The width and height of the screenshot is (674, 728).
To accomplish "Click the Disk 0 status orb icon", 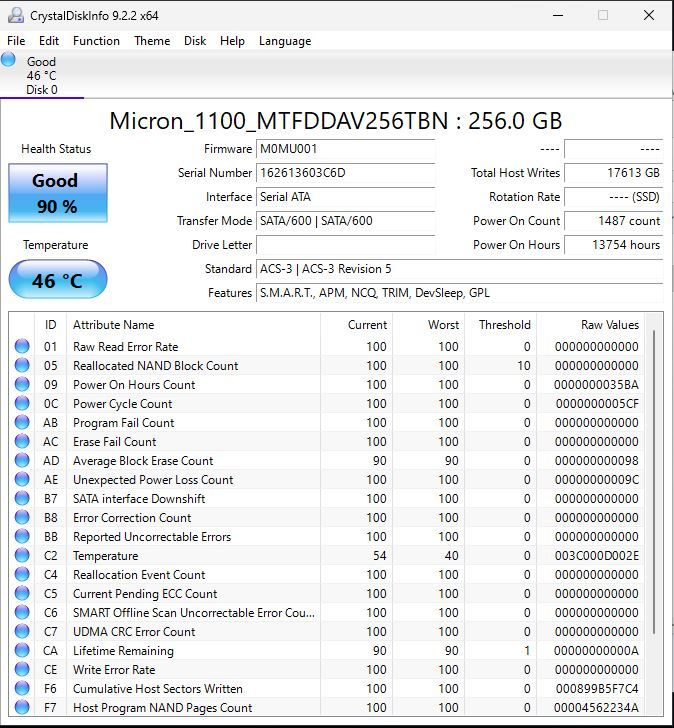I will (x=8, y=59).
